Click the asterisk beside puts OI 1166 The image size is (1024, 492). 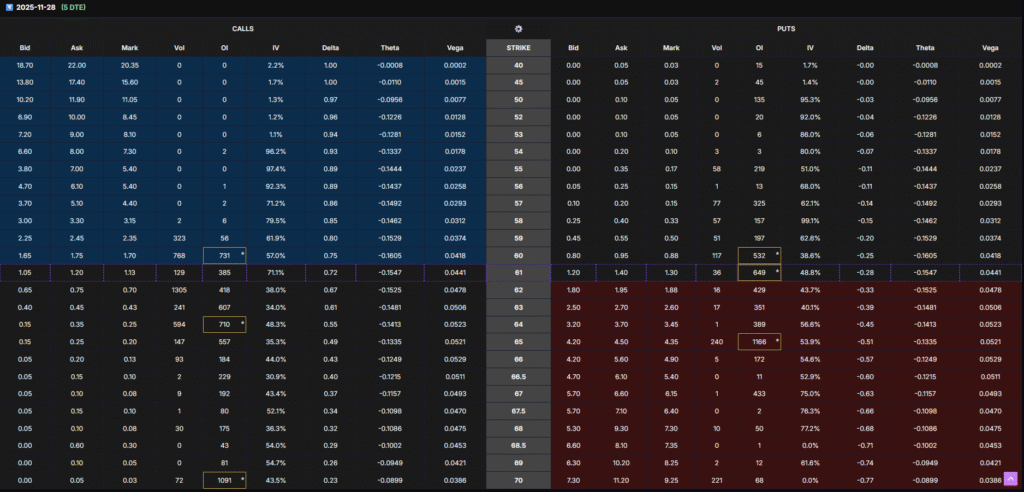tap(777, 339)
